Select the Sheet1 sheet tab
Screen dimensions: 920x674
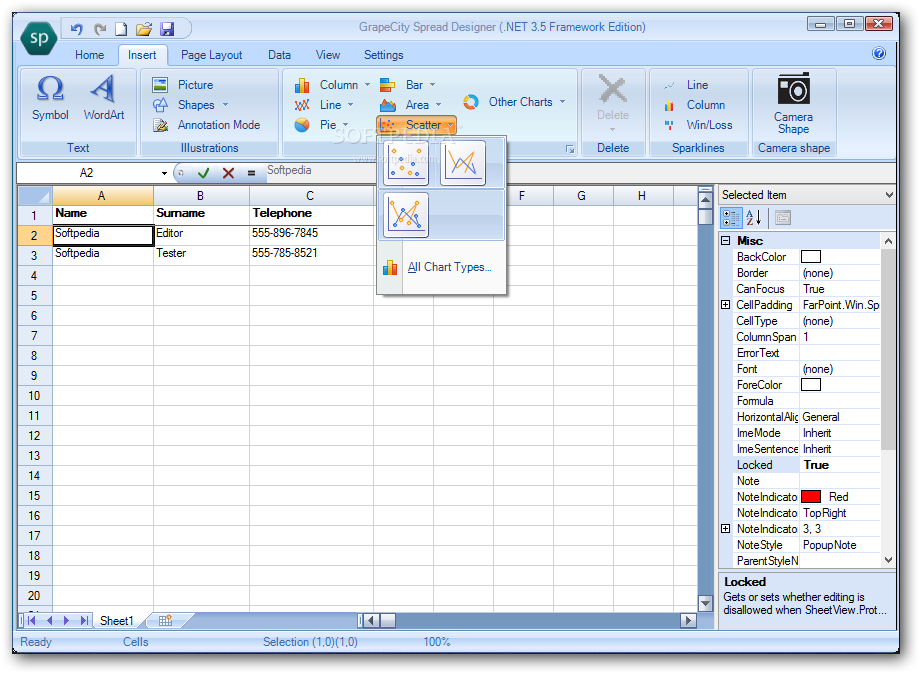[x=117, y=621]
